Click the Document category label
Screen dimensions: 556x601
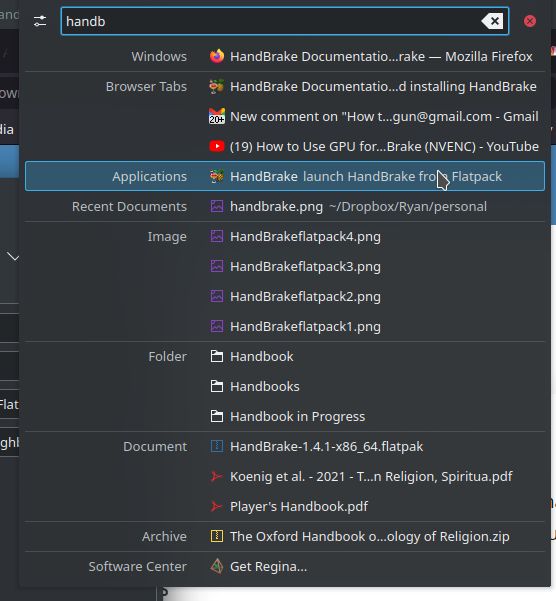(155, 447)
